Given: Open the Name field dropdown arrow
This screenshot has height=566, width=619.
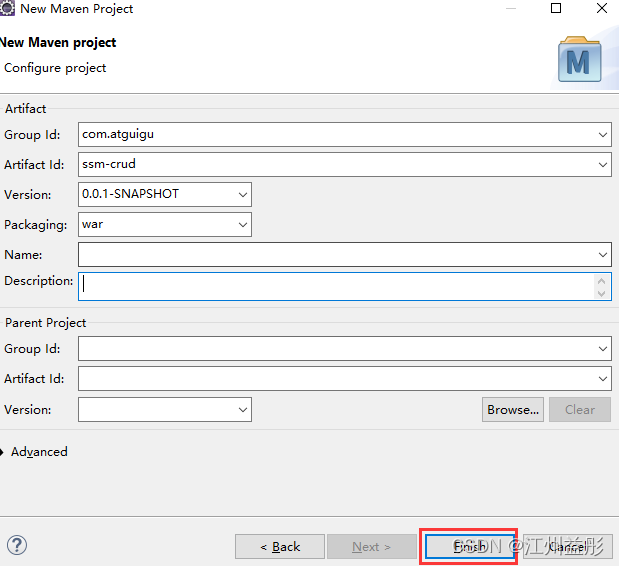Looking at the screenshot, I should [x=602, y=255].
